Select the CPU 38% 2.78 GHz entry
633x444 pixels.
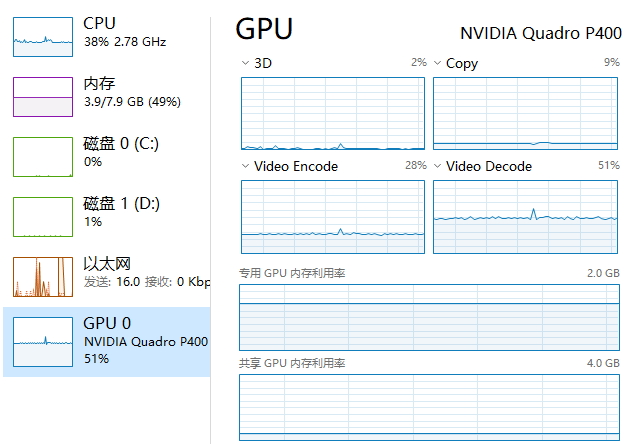[124, 32]
